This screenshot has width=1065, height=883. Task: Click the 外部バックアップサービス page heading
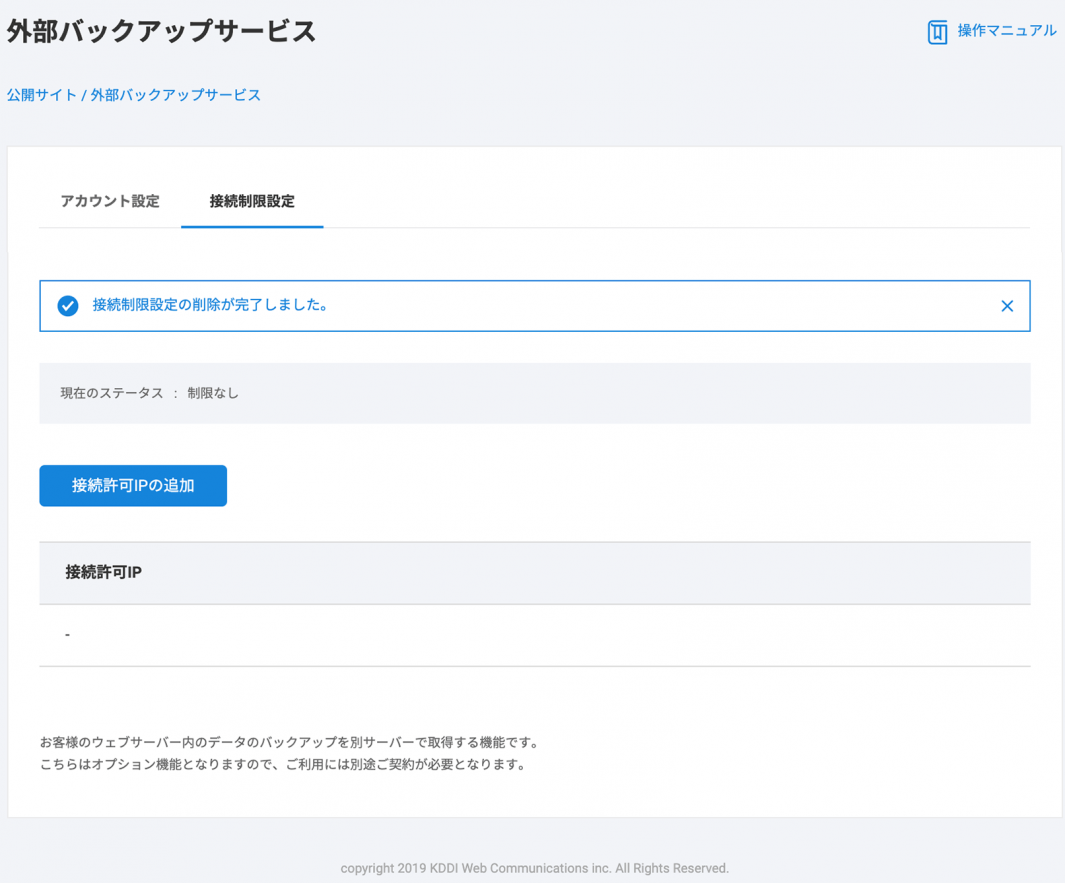pyautogui.click(x=161, y=32)
